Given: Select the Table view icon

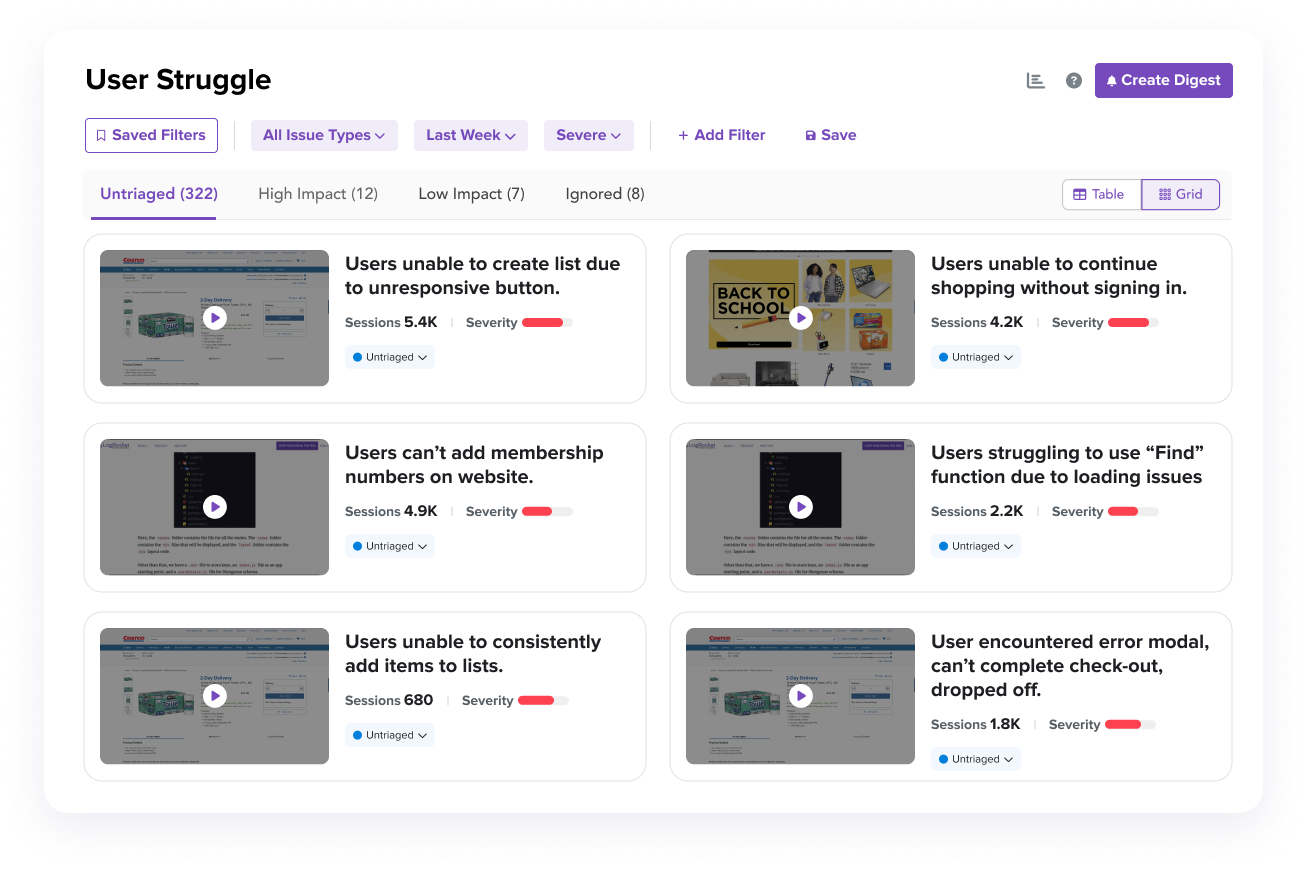Looking at the screenshot, I should [1082, 194].
